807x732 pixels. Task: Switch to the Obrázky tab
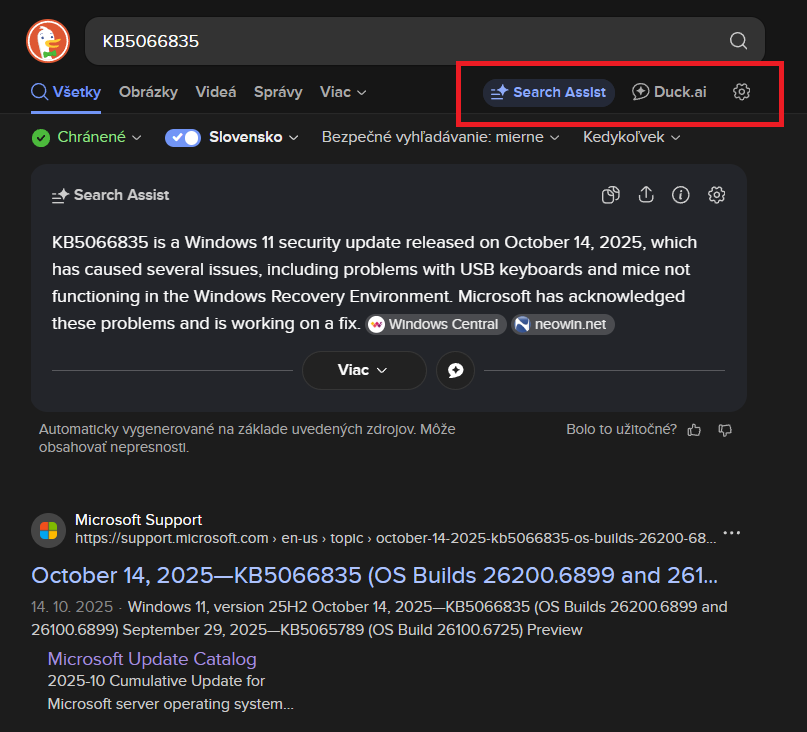(148, 92)
